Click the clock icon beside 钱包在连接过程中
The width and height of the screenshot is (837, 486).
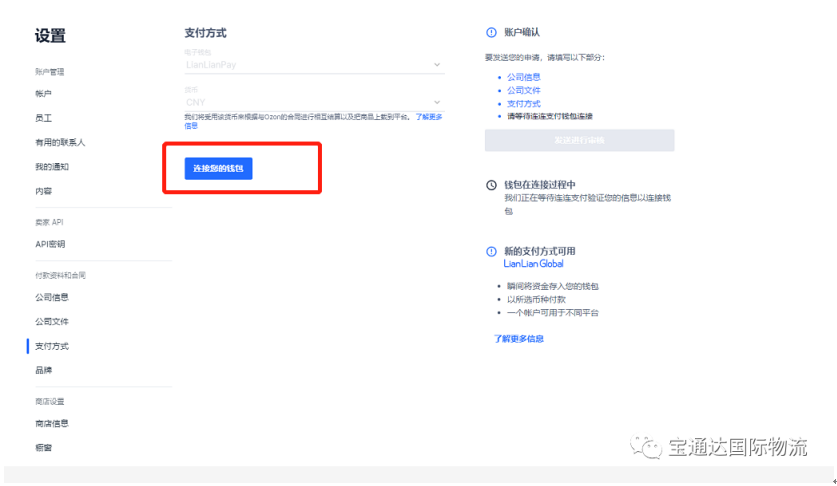pyautogui.click(x=491, y=185)
